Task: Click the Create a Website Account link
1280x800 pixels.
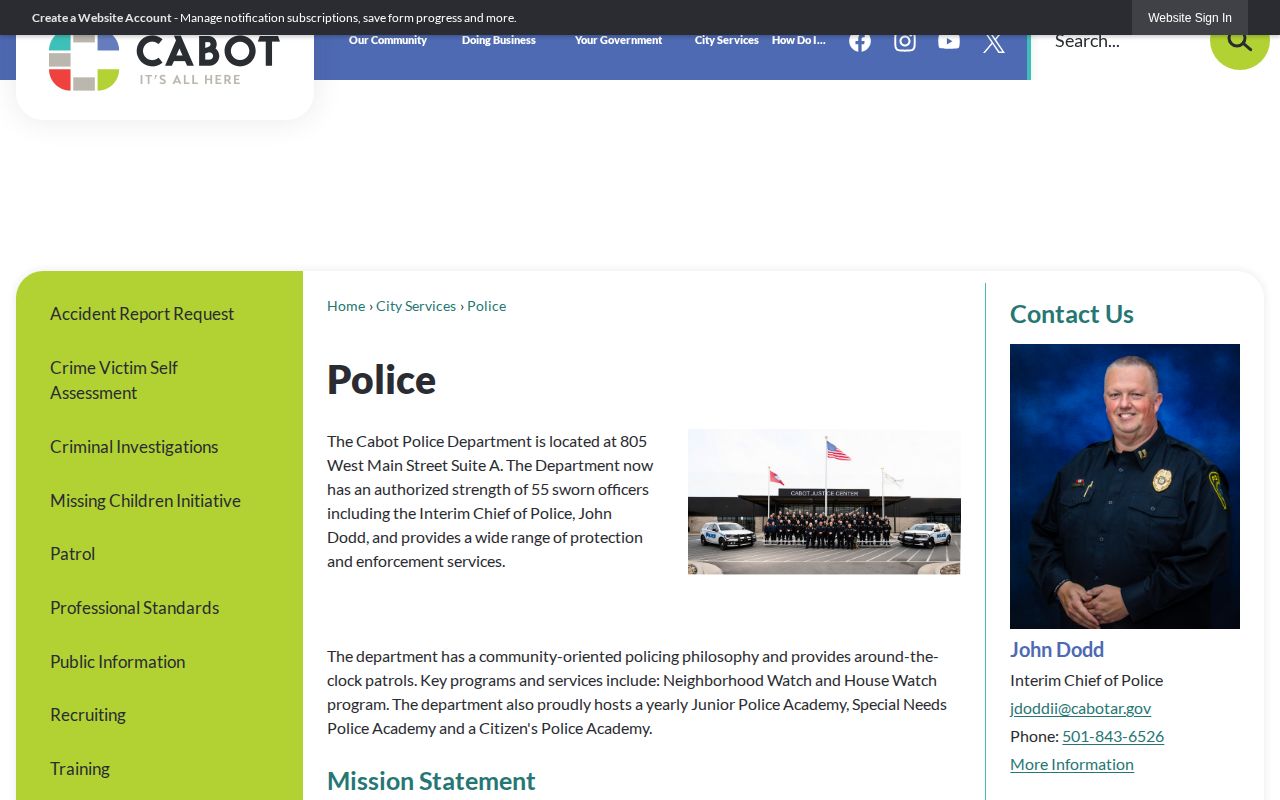Action: click(102, 18)
